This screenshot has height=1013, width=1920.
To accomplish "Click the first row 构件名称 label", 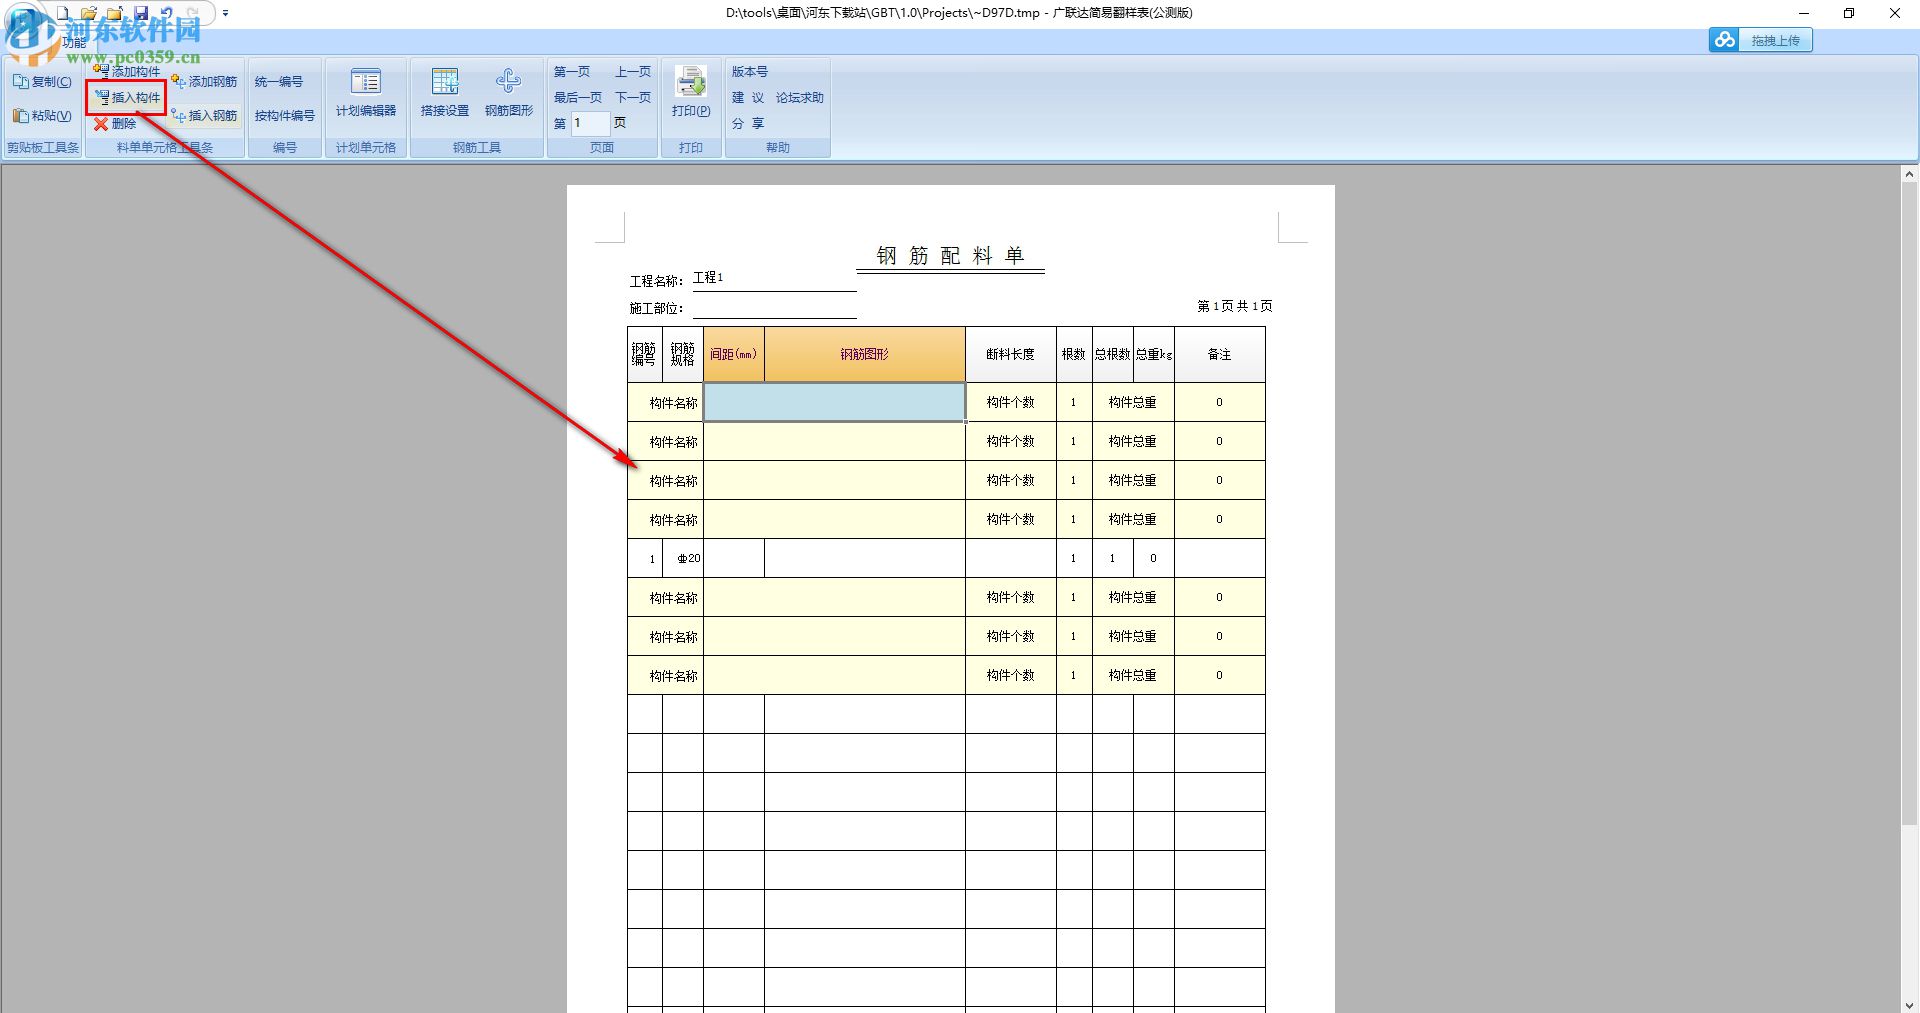I will coord(674,403).
